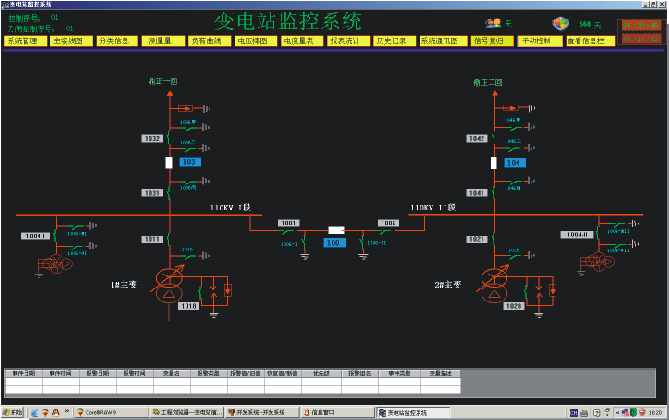Click the white breaker symbol beside 104
Image resolution: width=669 pixels, height=420 pixels.
[493, 161]
